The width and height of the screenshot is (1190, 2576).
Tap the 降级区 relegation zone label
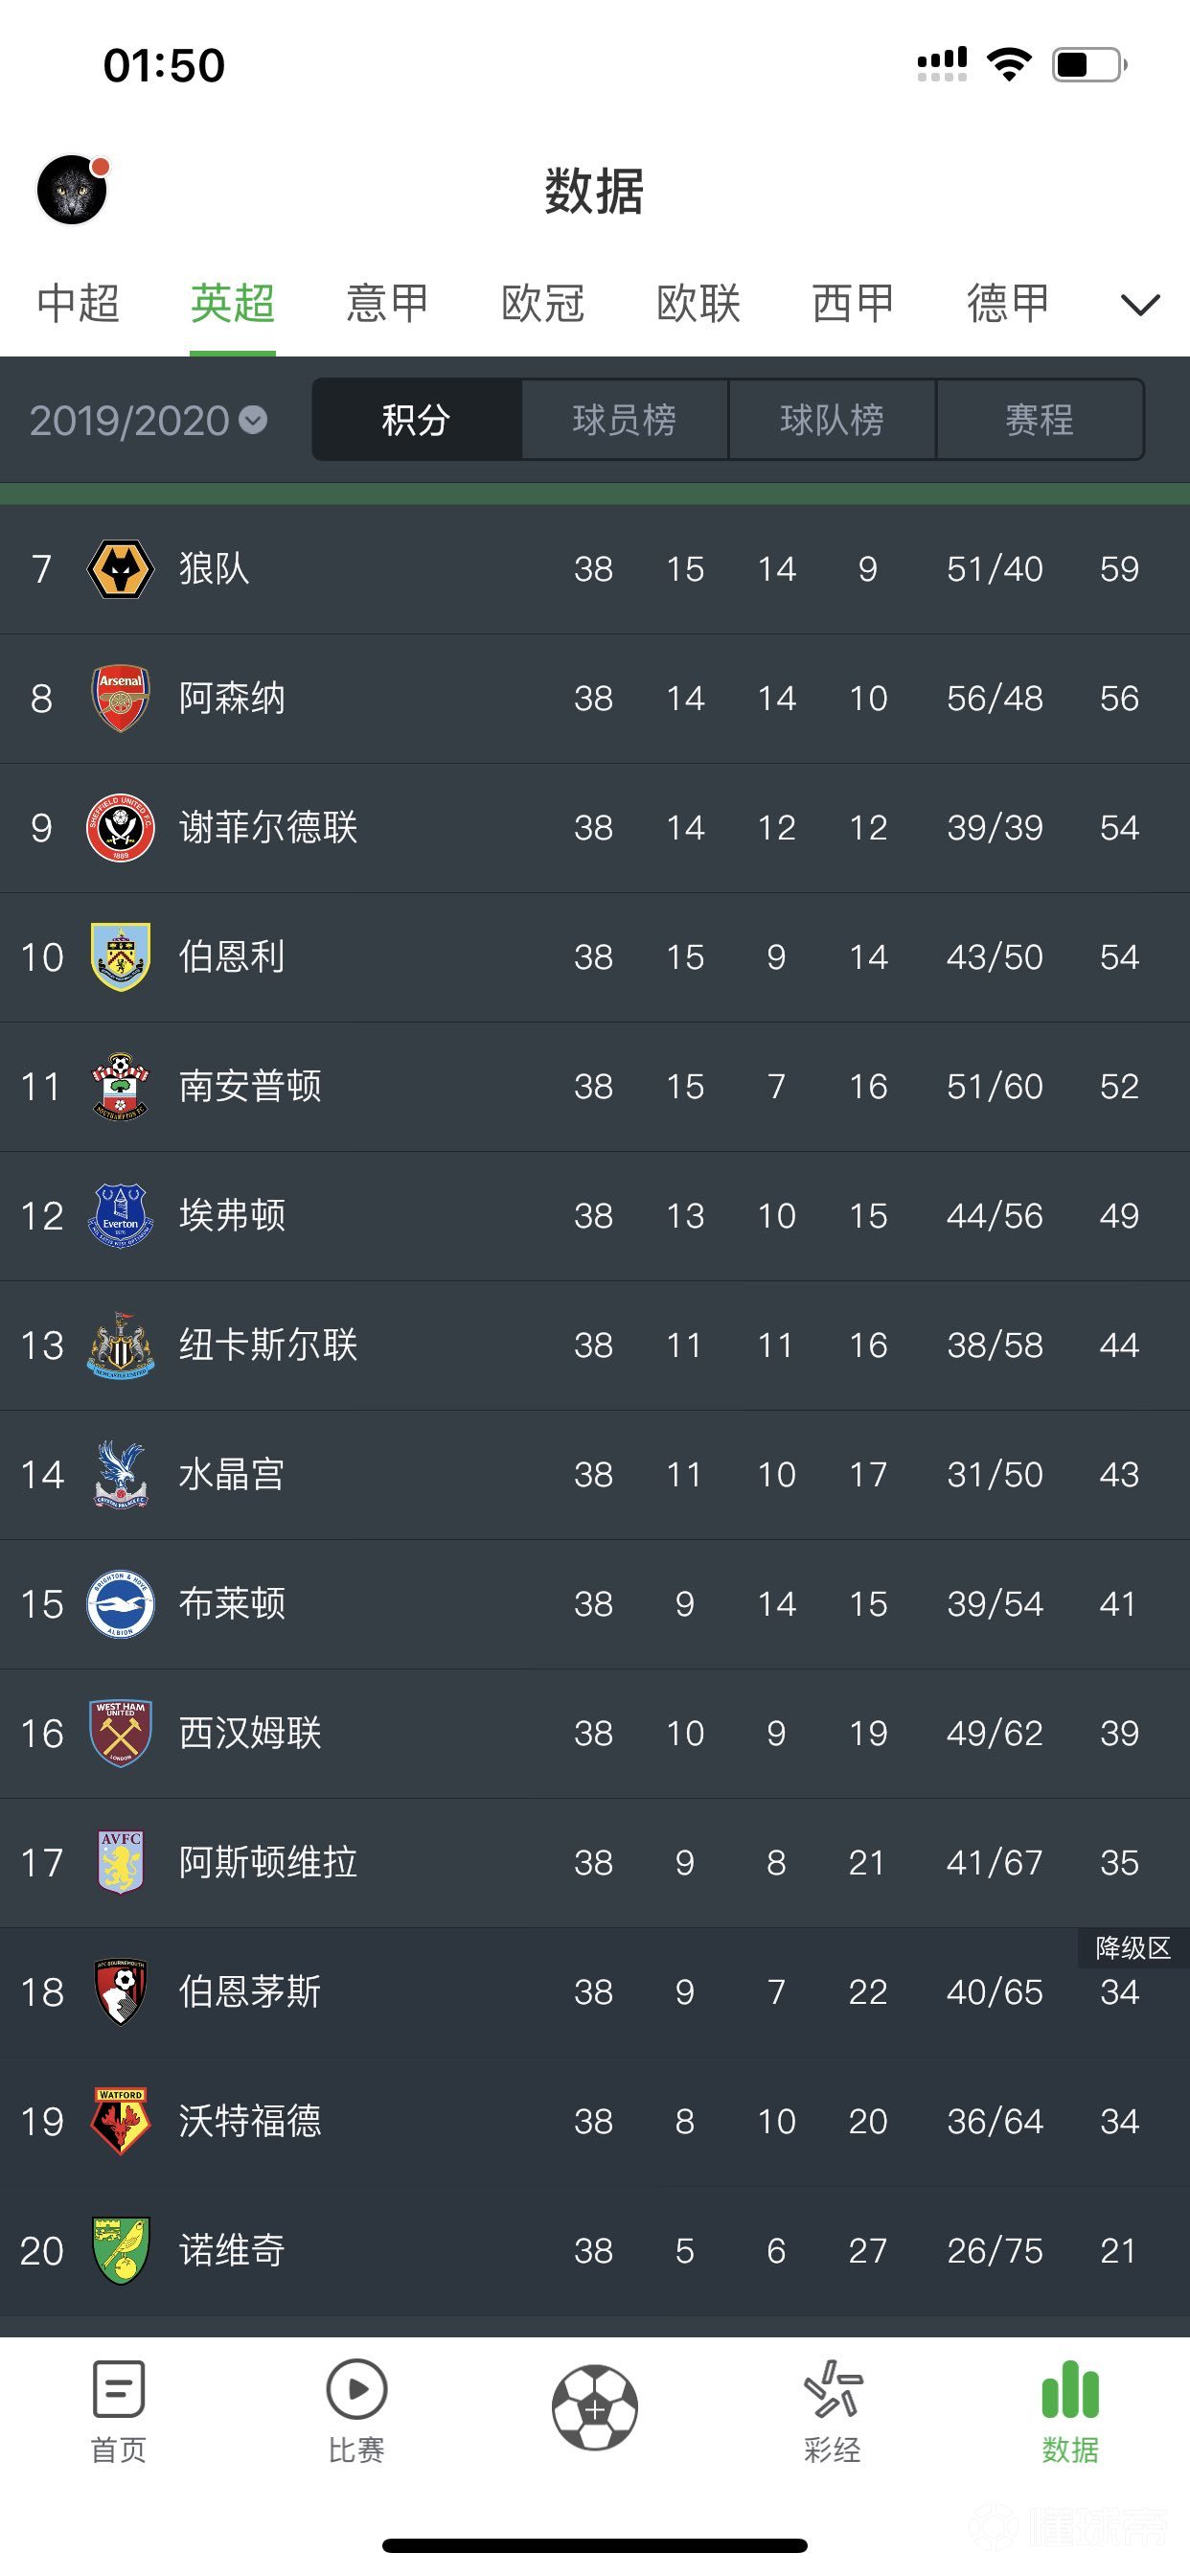click(x=1132, y=1947)
